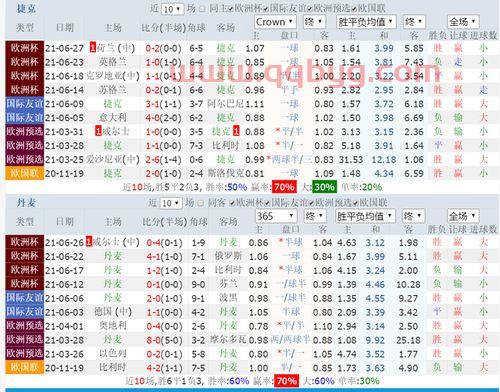
Task: Toggle 同主 checkbox in 捷克 section
Action: coord(202,9)
